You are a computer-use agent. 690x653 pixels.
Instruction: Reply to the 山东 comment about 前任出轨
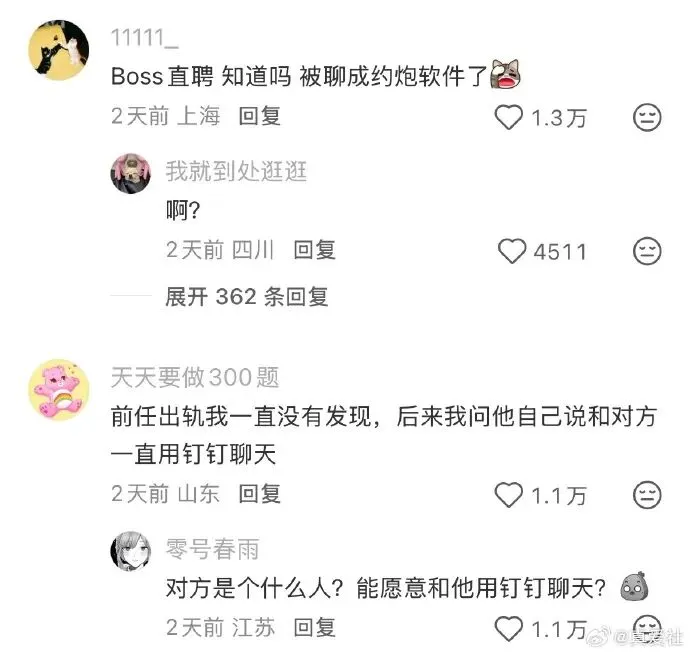pyautogui.click(x=260, y=494)
